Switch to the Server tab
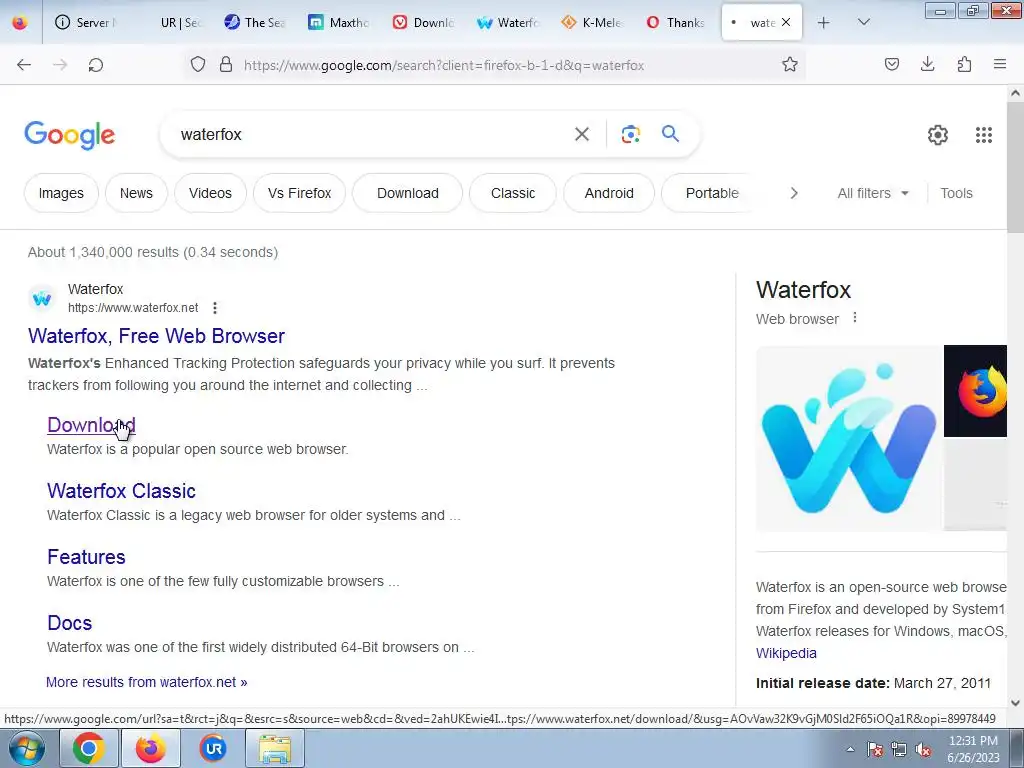This screenshot has width=1024, height=768. pos(85,22)
